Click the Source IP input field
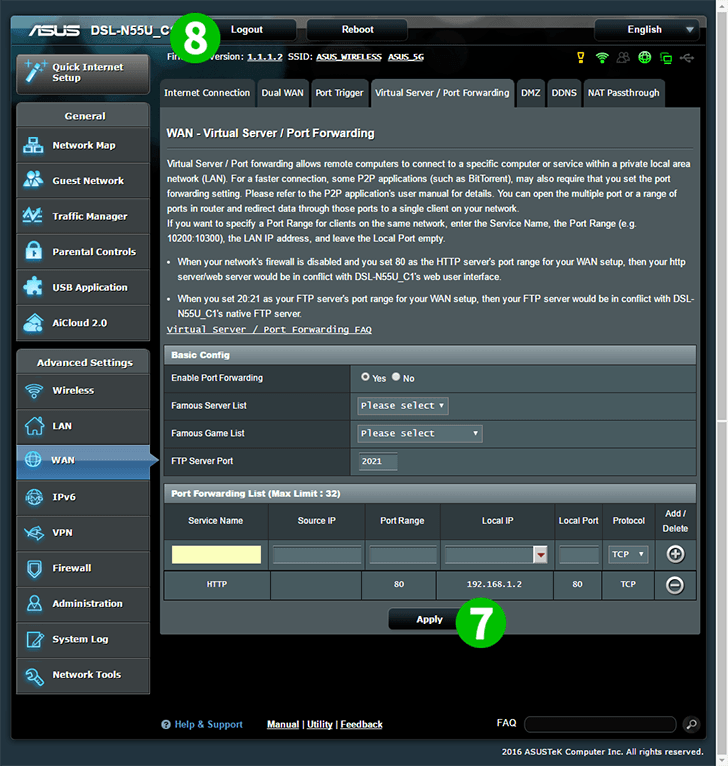The image size is (728, 766). coord(317,554)
